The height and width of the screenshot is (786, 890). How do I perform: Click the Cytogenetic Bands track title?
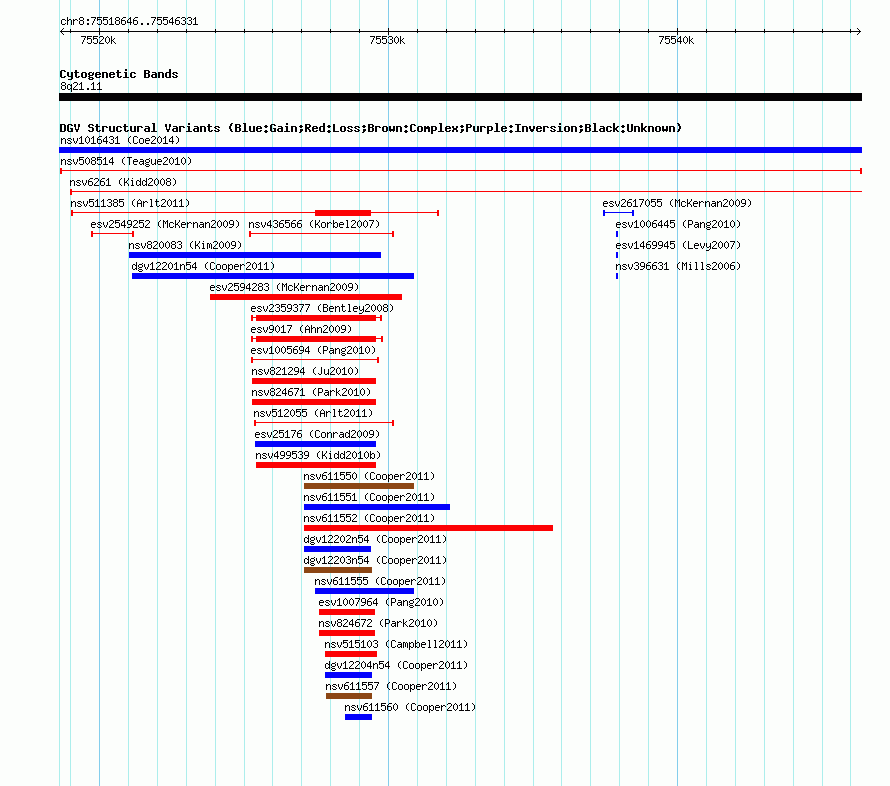pyautogui.click(x=119, y=74)
